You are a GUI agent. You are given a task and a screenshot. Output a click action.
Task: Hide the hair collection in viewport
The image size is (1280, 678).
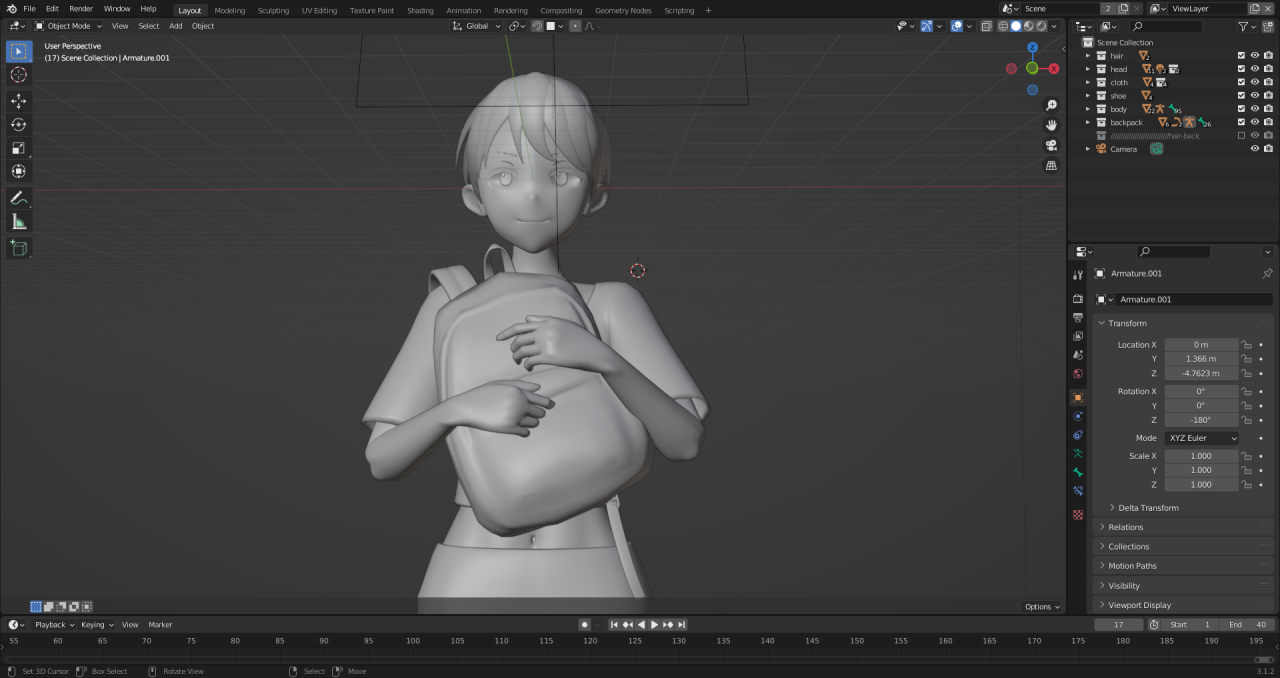click(x=1254, y=56)
